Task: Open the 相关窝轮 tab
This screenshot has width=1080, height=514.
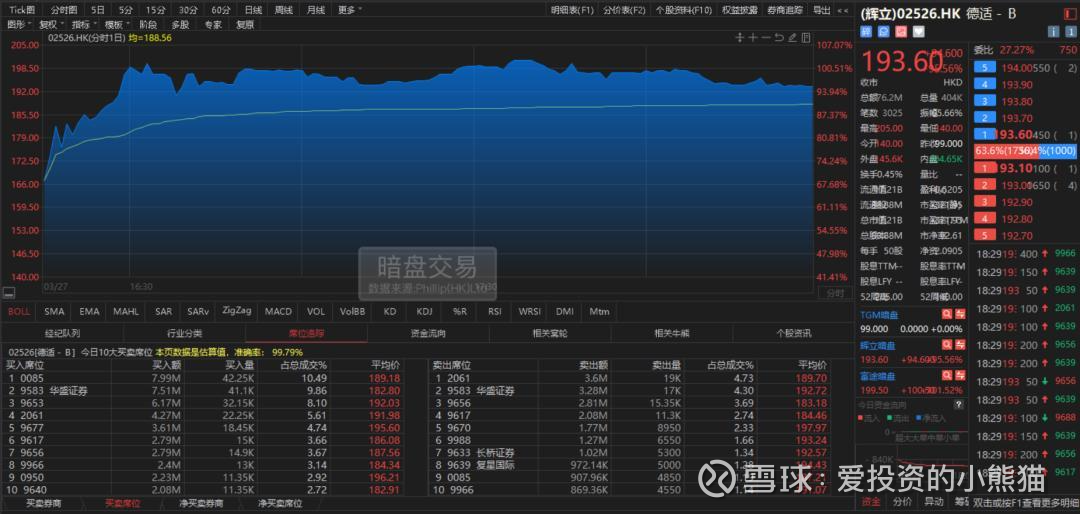Action: [550, 333]
